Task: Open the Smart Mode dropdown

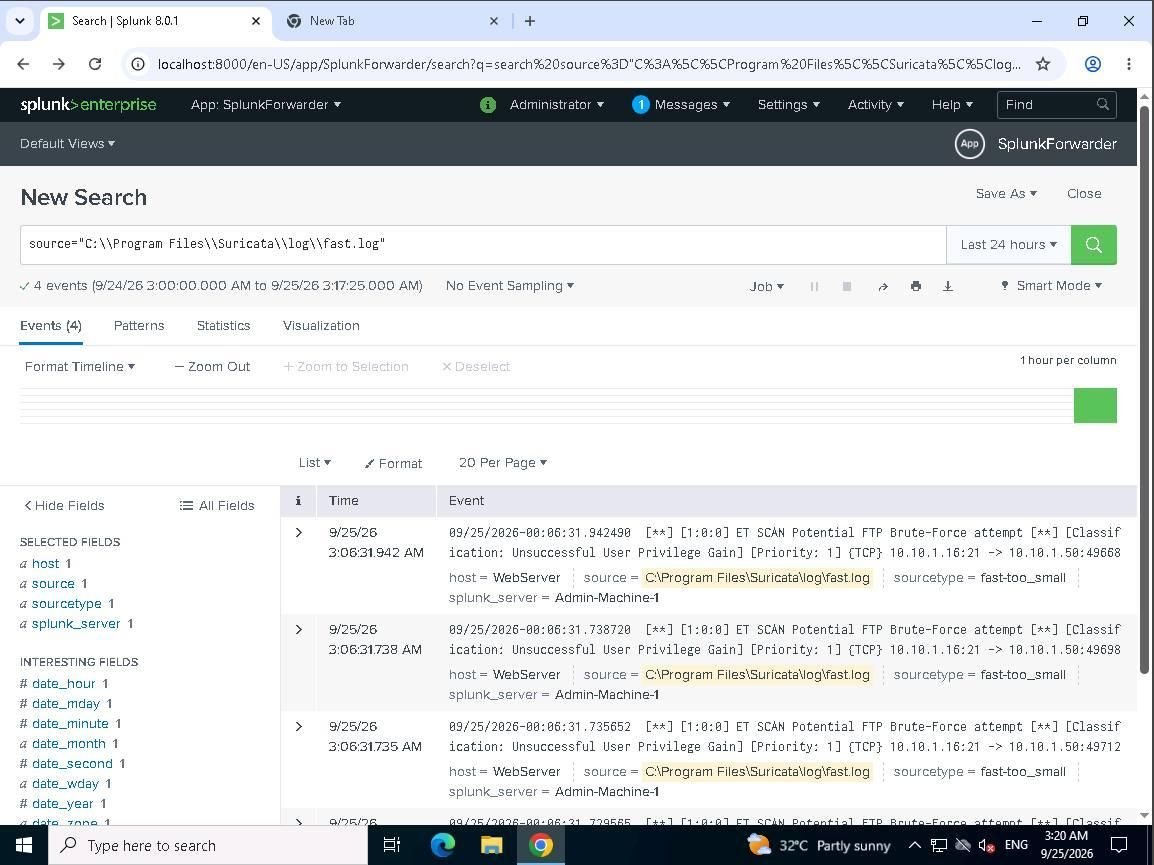Action: [1052, 286]
